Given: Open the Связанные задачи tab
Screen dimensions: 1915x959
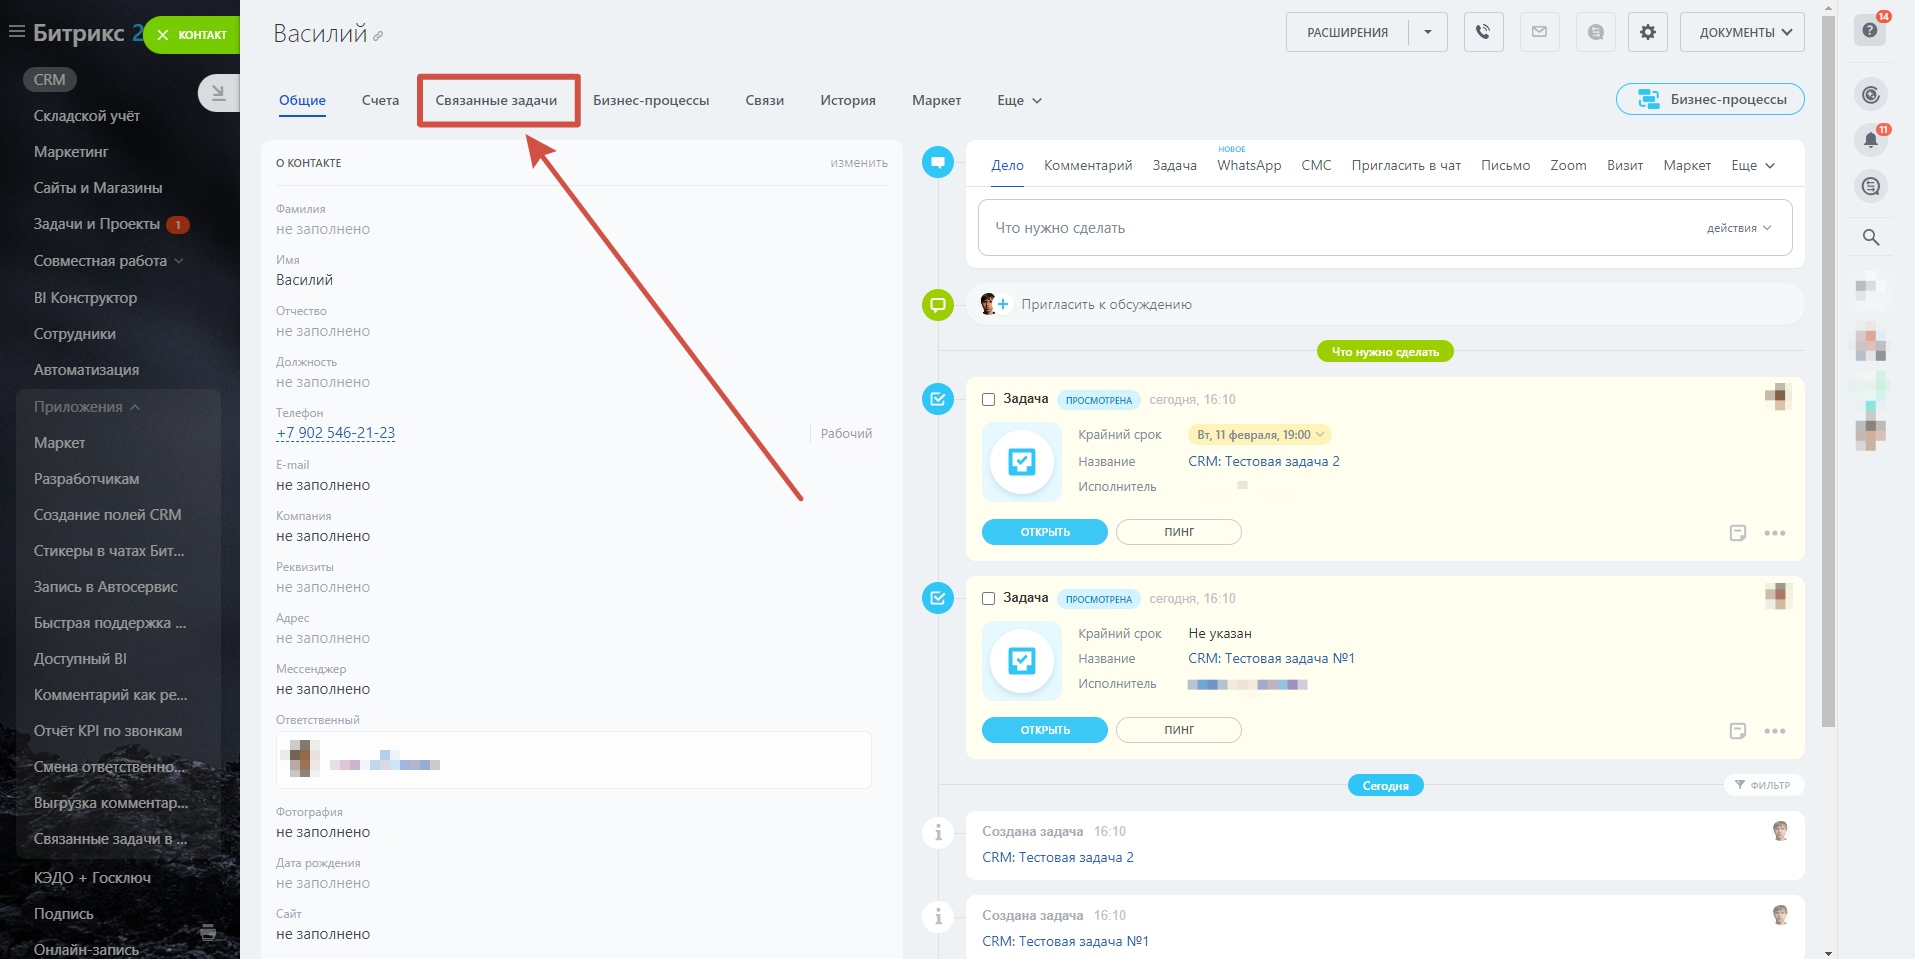Looking at the screenshot, I should [497, 100].
